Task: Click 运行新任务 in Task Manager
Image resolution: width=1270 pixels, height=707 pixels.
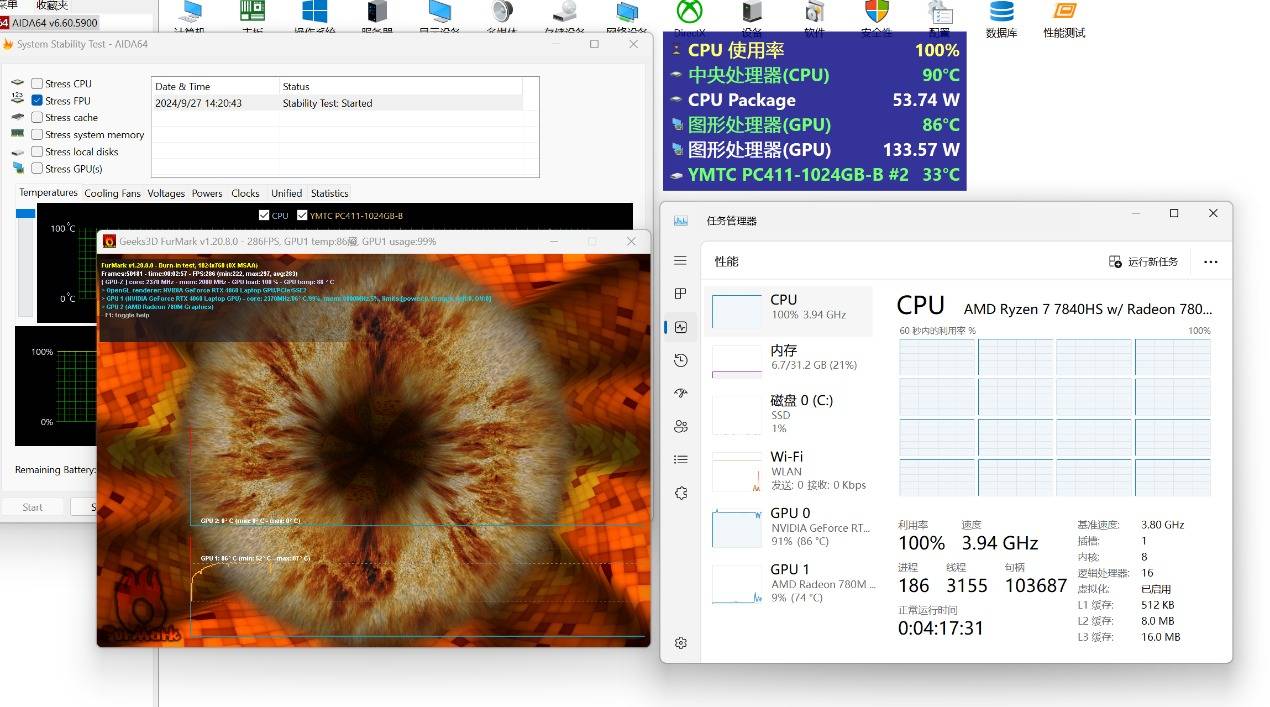Action: (x=1144, y=262)
